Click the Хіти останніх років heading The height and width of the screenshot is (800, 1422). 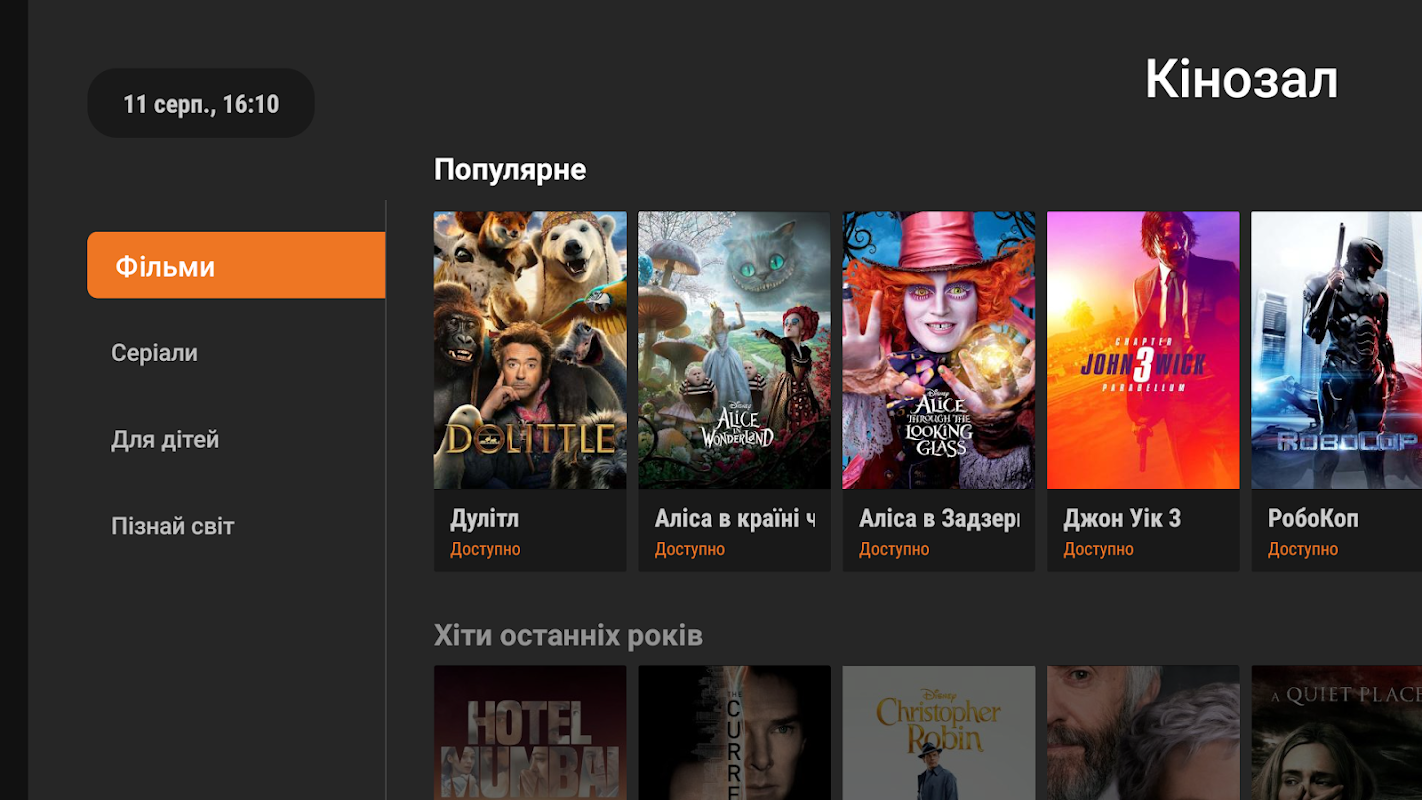(568, 635)
